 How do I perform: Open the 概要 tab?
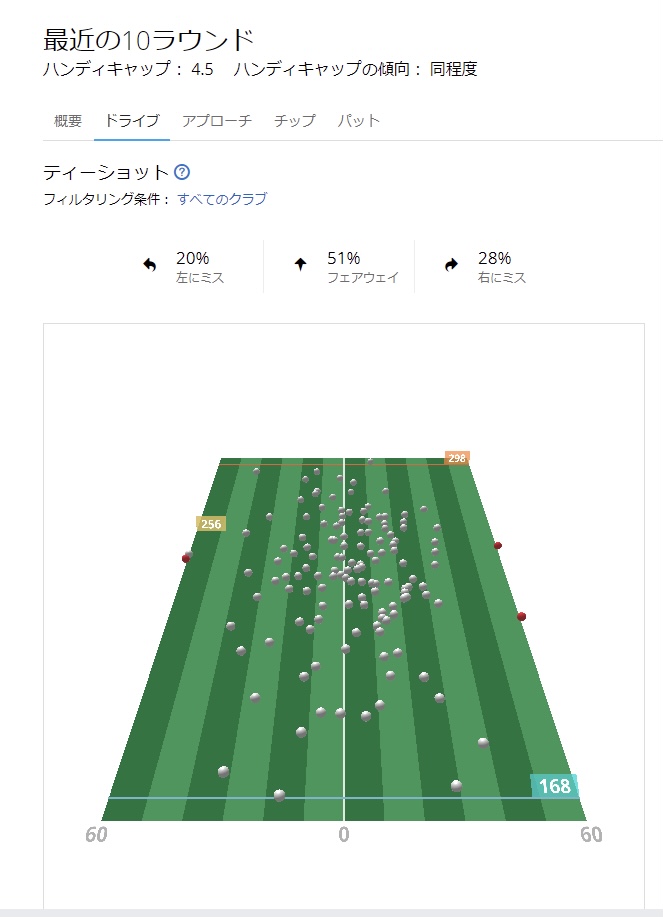pyautogui.click(x=68, y=121)
